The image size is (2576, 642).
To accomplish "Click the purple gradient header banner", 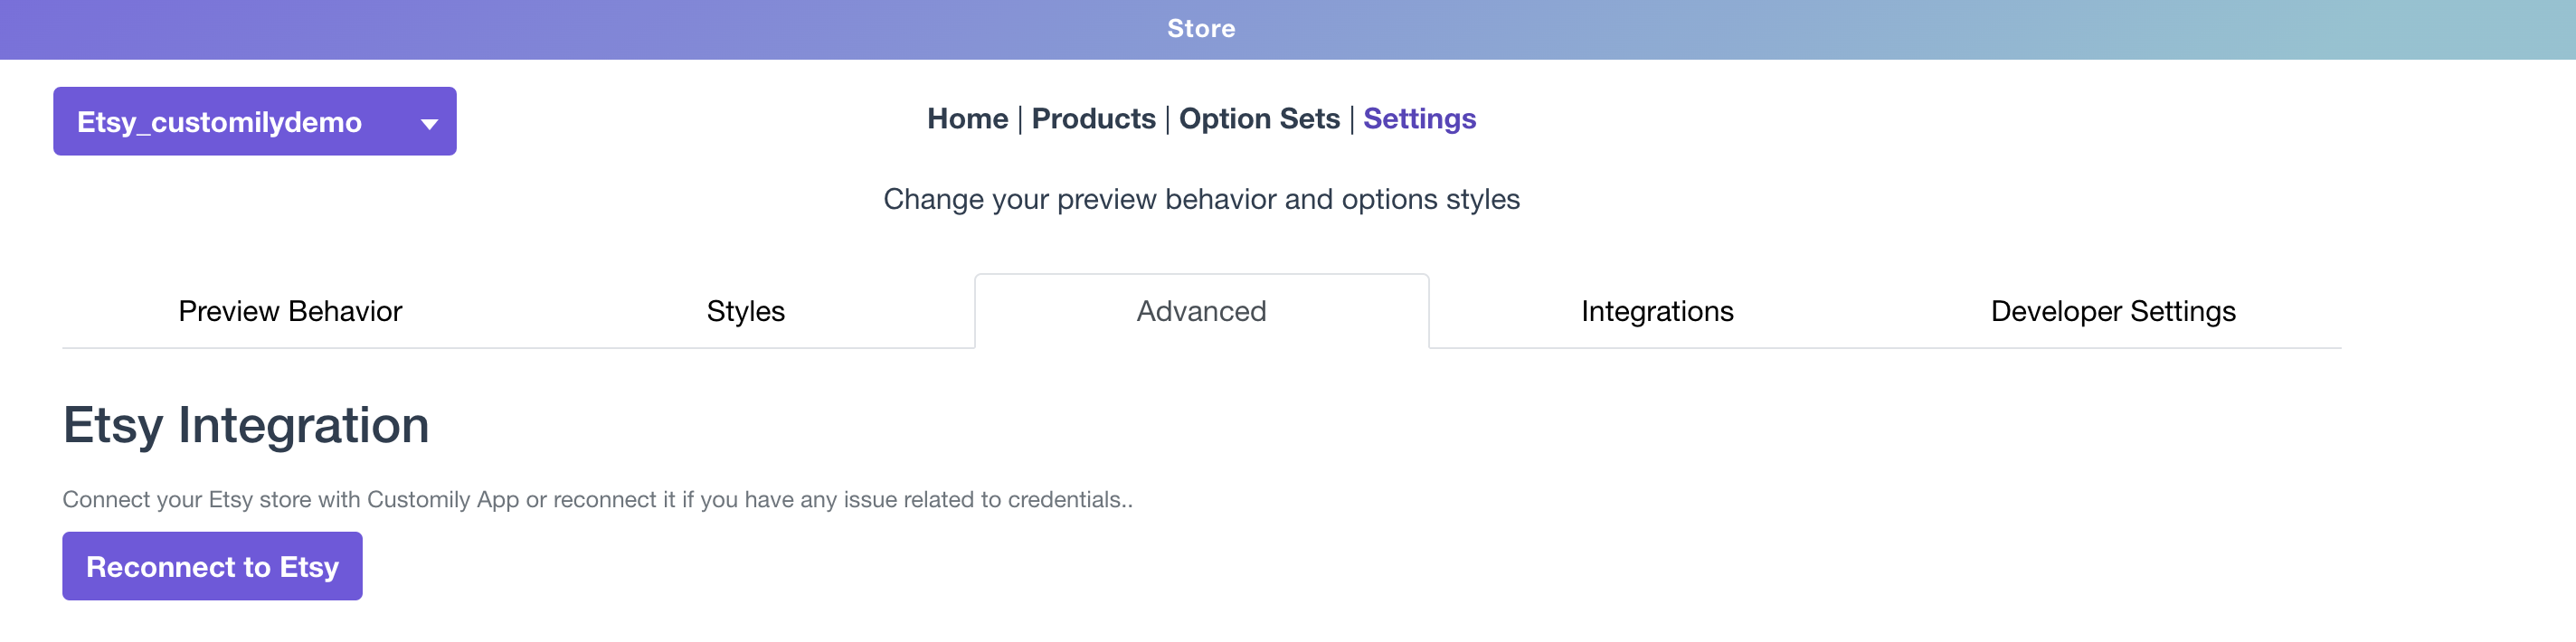I will pos(600,29).
